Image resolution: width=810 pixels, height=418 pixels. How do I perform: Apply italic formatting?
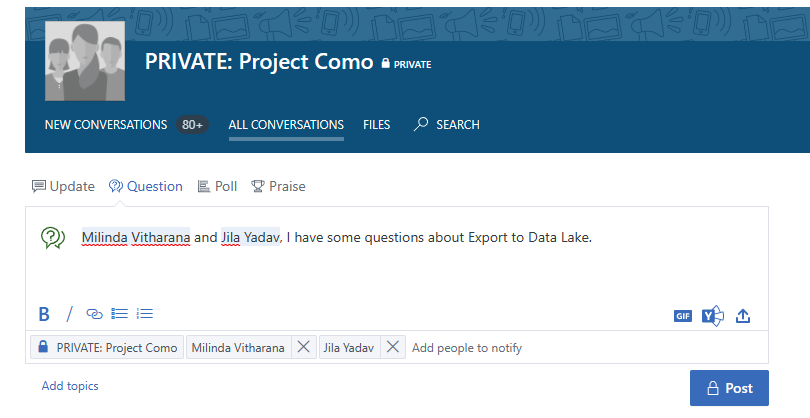[69, 314]
